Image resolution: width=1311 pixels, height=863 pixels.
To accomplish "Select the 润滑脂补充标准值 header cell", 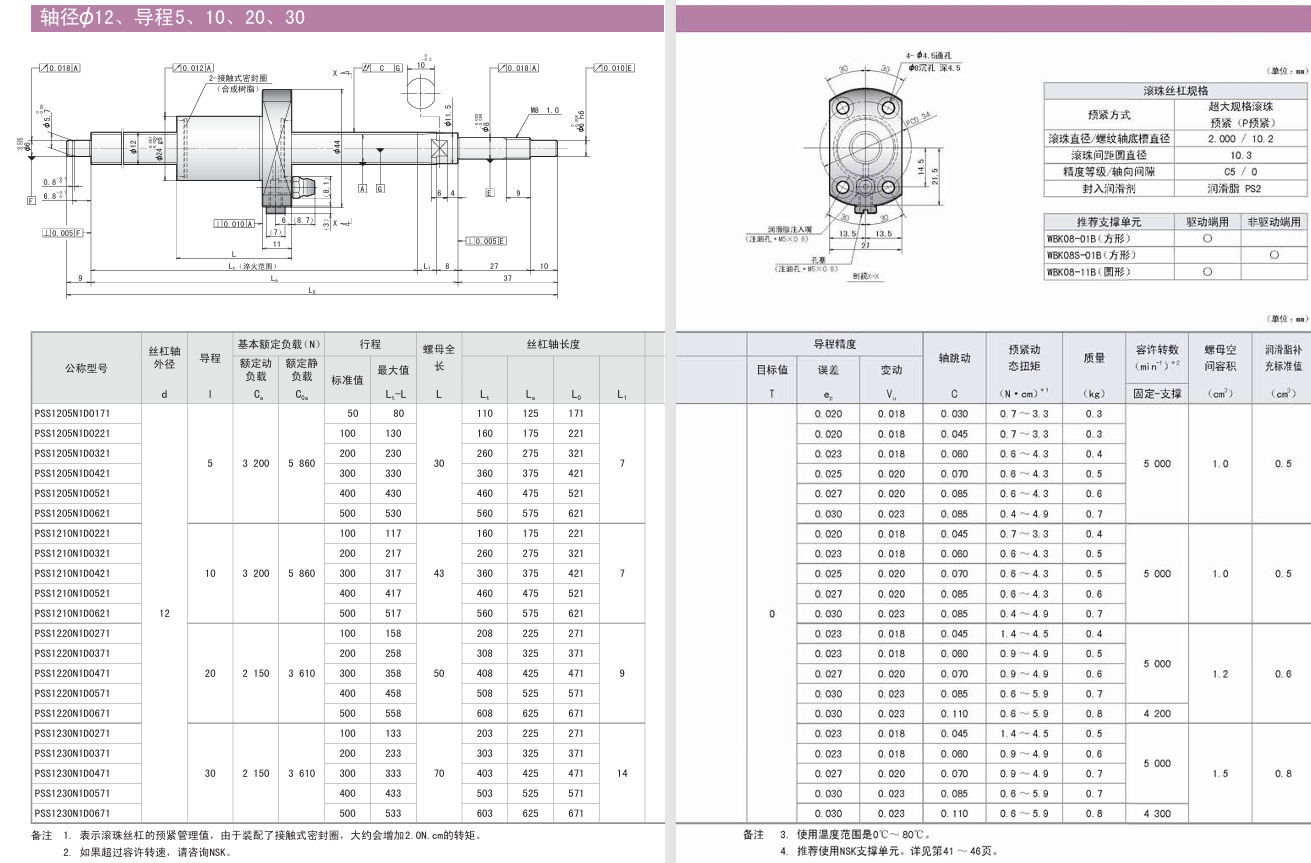I will [1283, 357].
